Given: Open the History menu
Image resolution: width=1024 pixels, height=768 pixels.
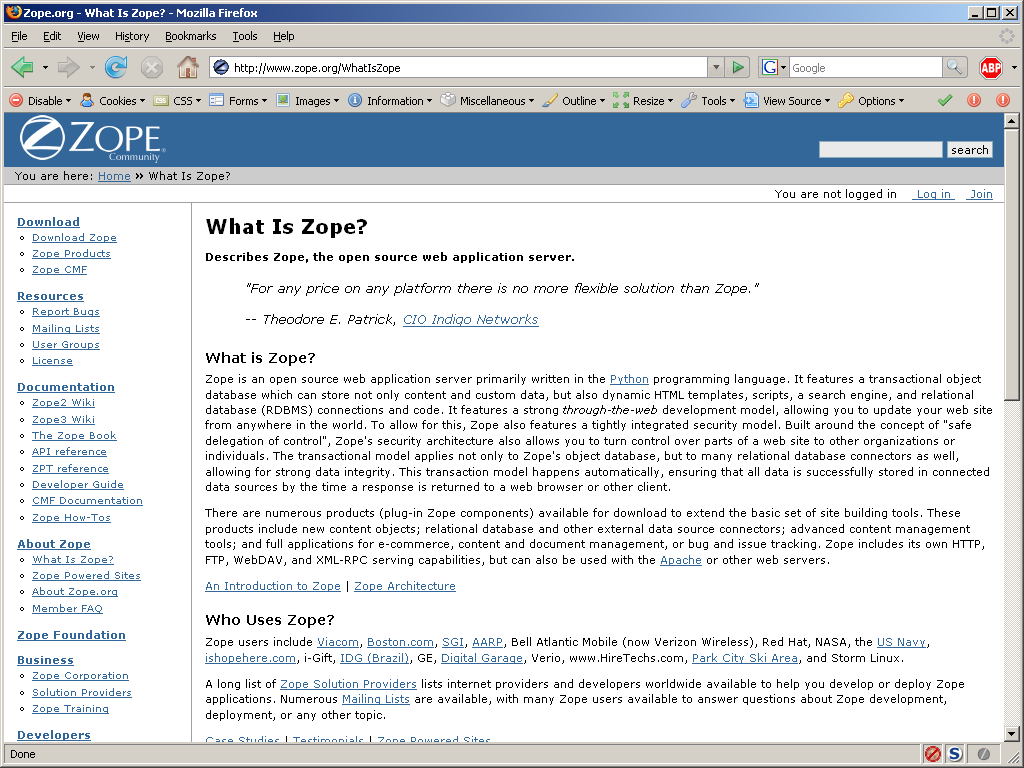Looking at the screenshot, I should point(132,36).
